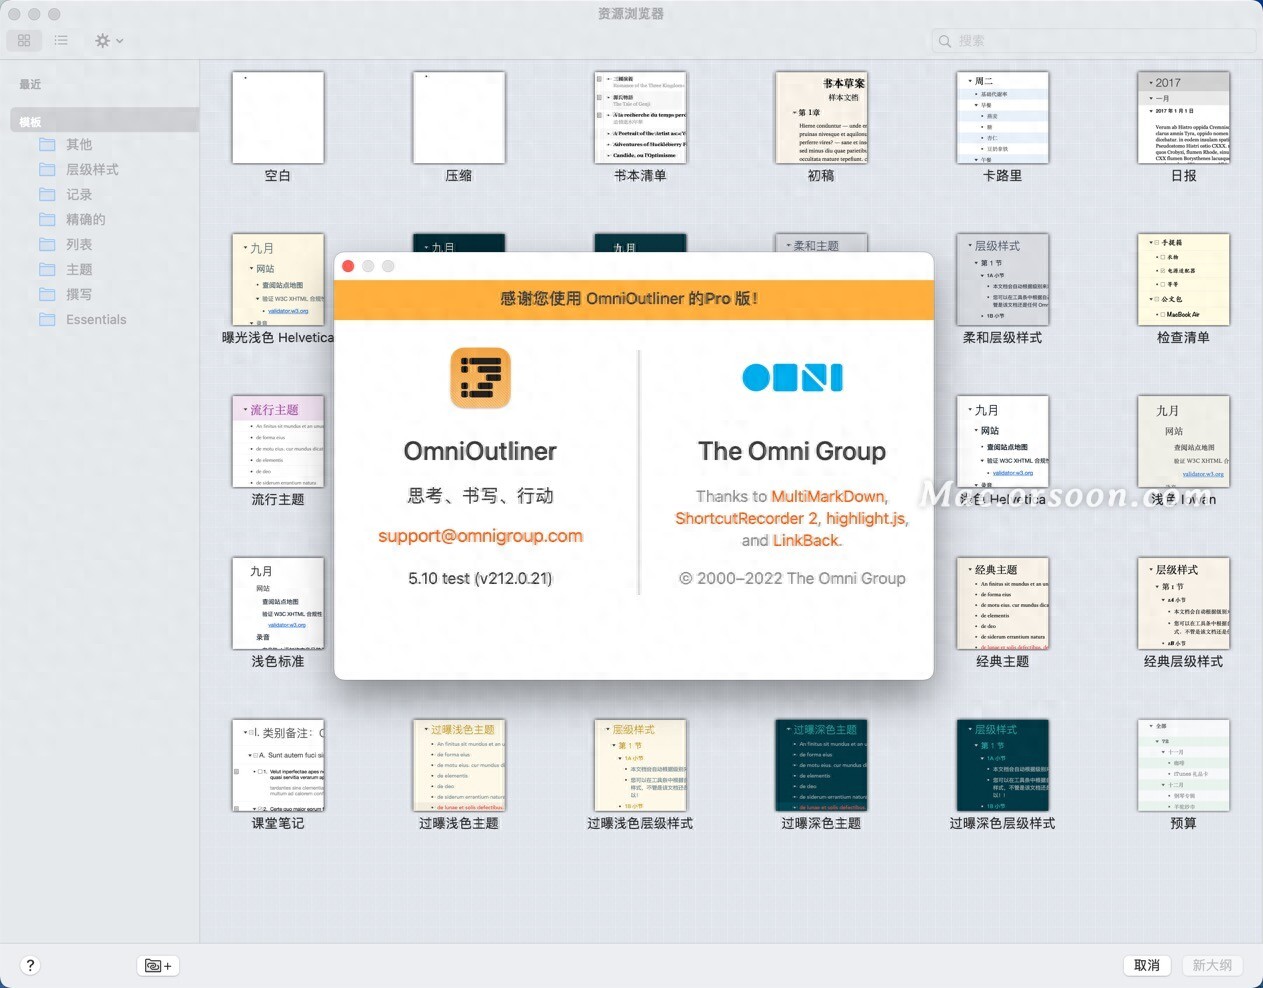Switch to list view icon

click(x=61, y=40)
